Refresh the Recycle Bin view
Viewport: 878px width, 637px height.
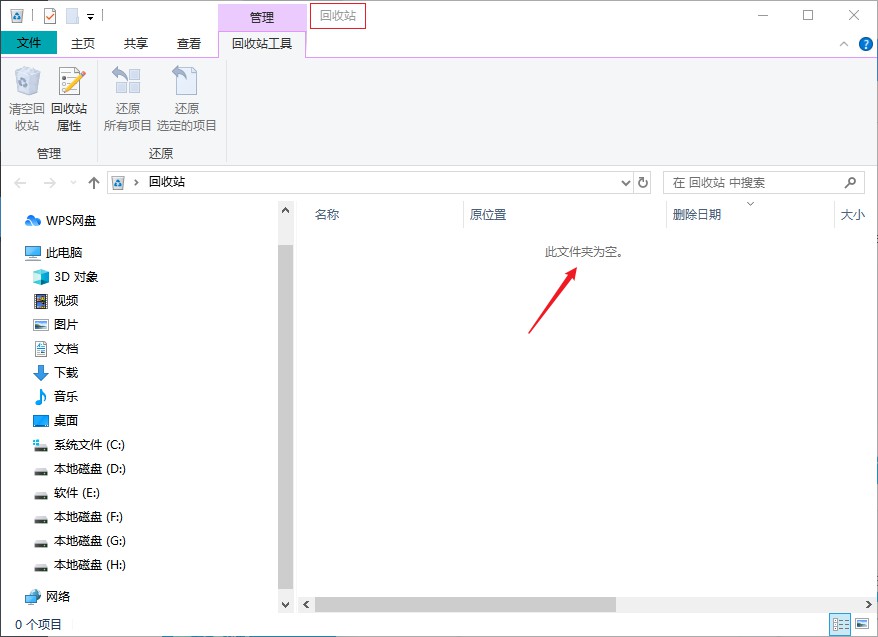pyautogui.click(x=641, y=182)
